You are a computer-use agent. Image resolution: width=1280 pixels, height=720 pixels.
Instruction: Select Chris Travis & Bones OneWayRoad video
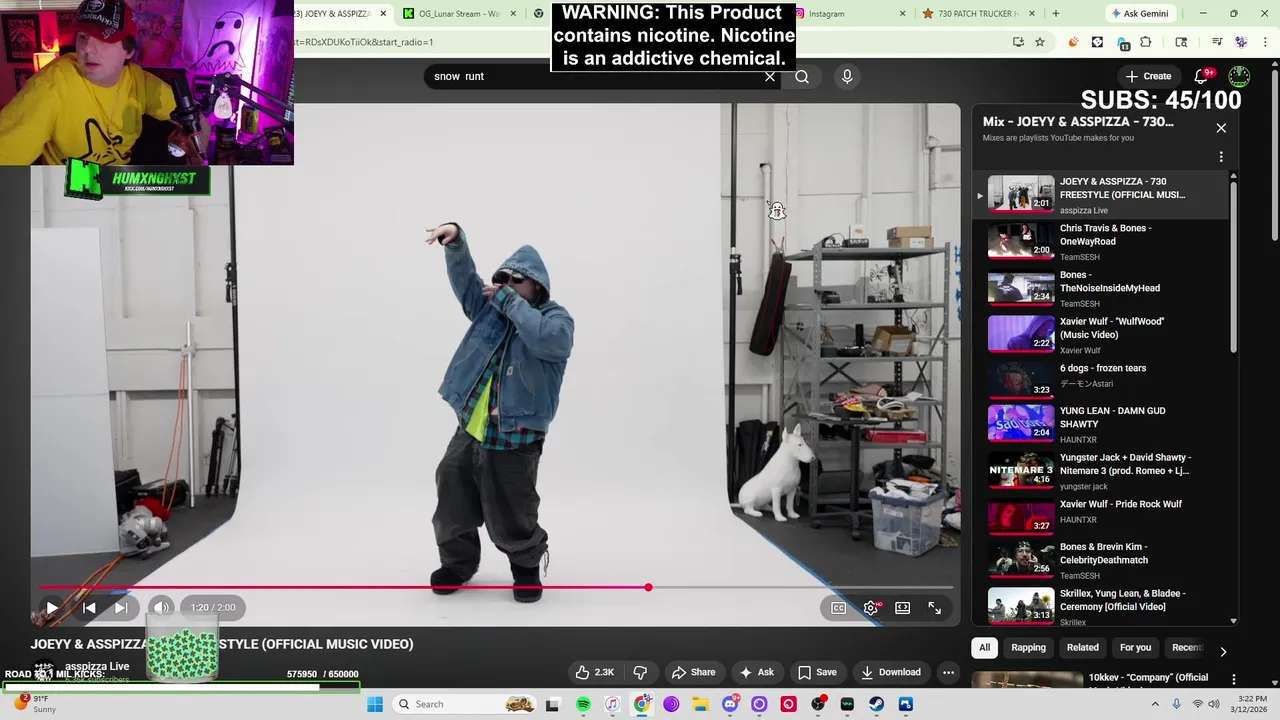click(x=1100, y=242)
